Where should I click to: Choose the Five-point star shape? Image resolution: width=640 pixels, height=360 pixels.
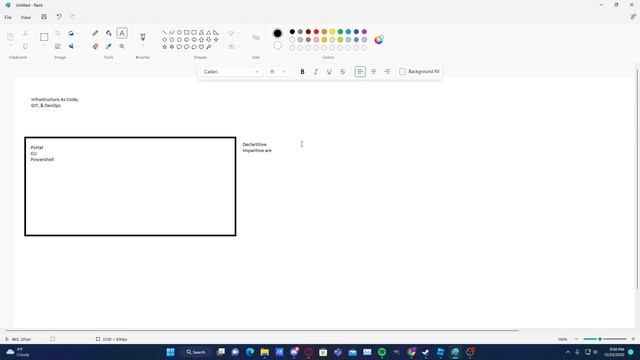[164, 47]
